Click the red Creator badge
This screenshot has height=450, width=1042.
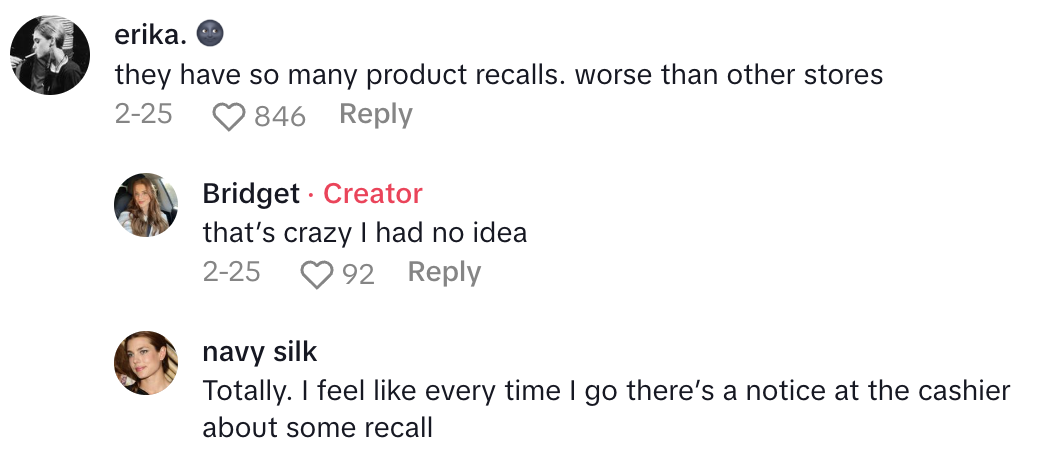tap(372, 193)
